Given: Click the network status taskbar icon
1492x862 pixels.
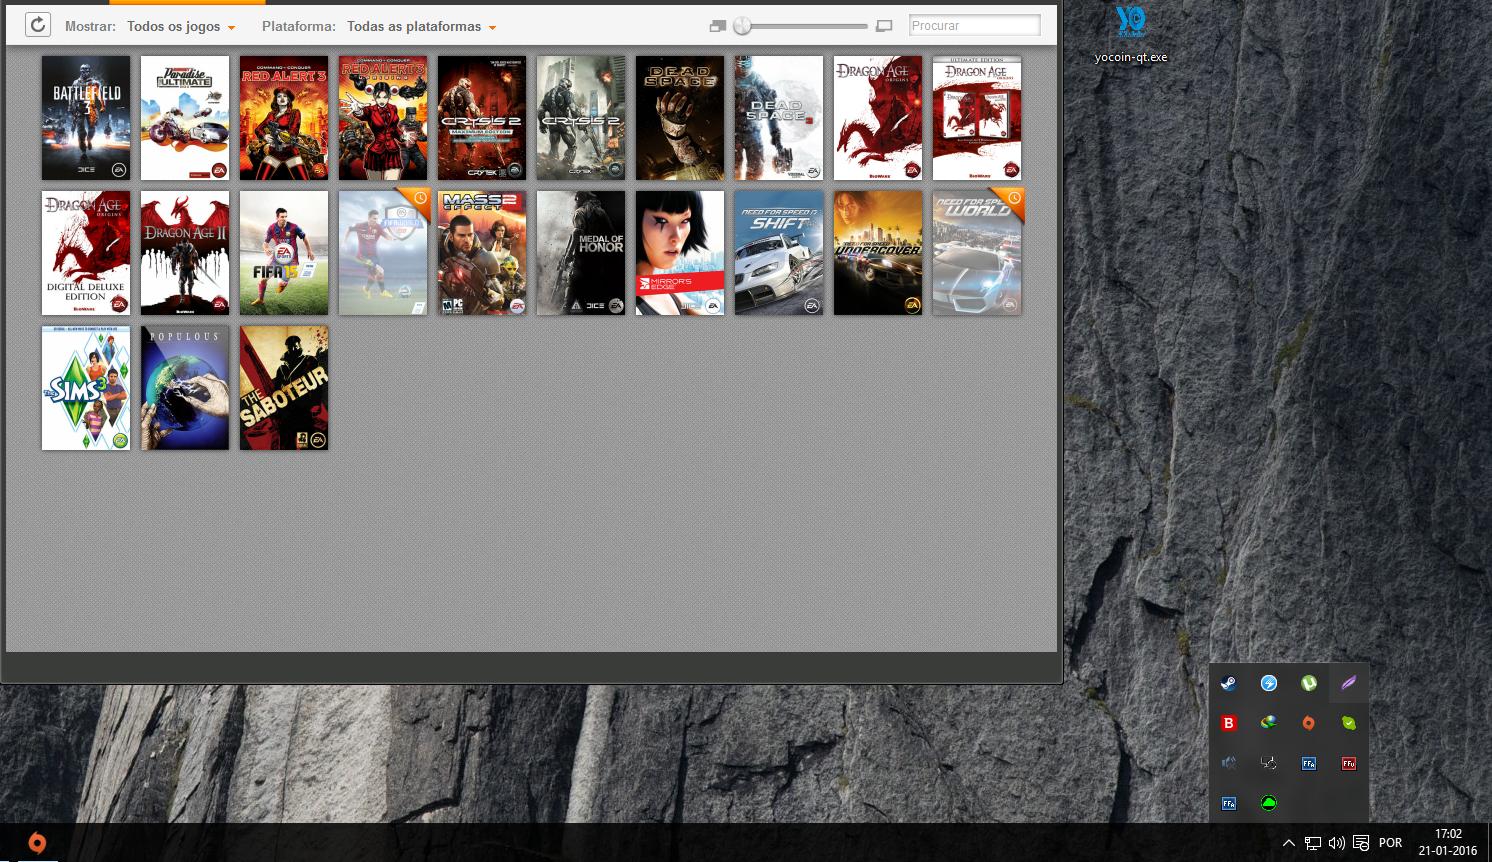Looking at the screenshot, I should pyautogui.click(x=1313, y=843).
